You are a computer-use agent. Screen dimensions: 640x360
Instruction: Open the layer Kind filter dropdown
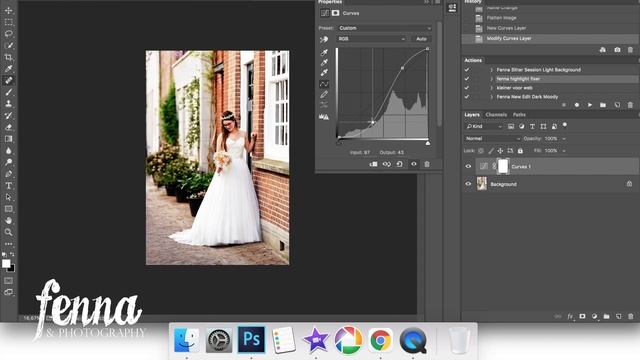coord(484,127)
